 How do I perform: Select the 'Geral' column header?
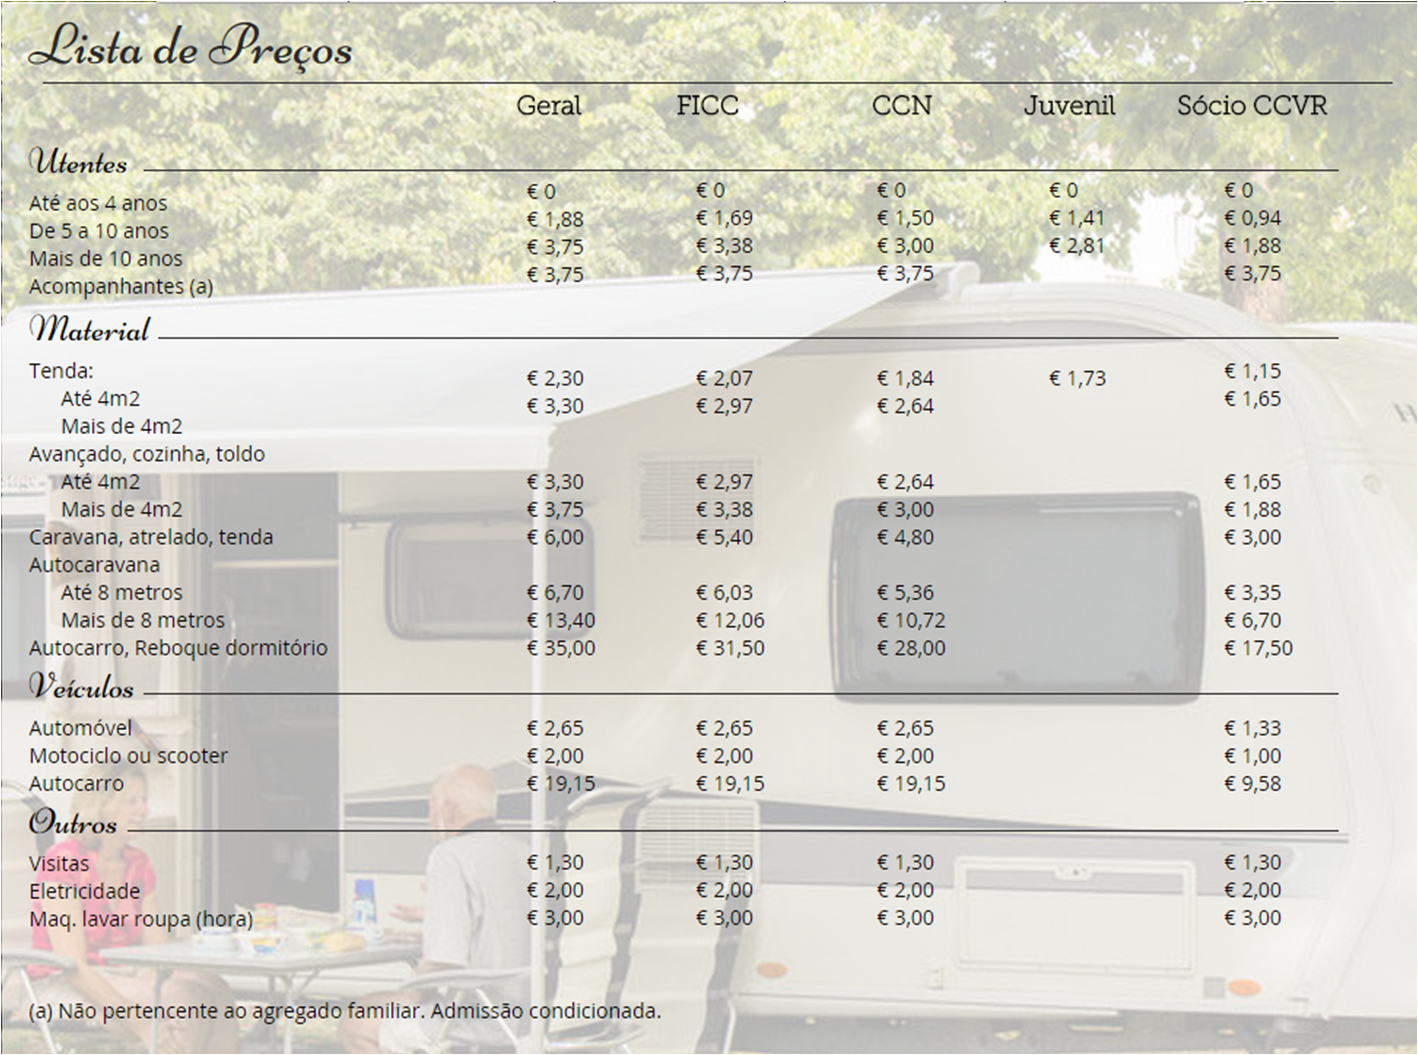coord(548,105)
